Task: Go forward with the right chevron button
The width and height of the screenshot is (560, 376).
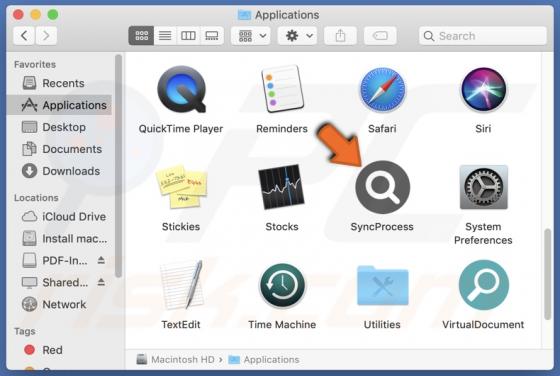Action: coord(46,36)
